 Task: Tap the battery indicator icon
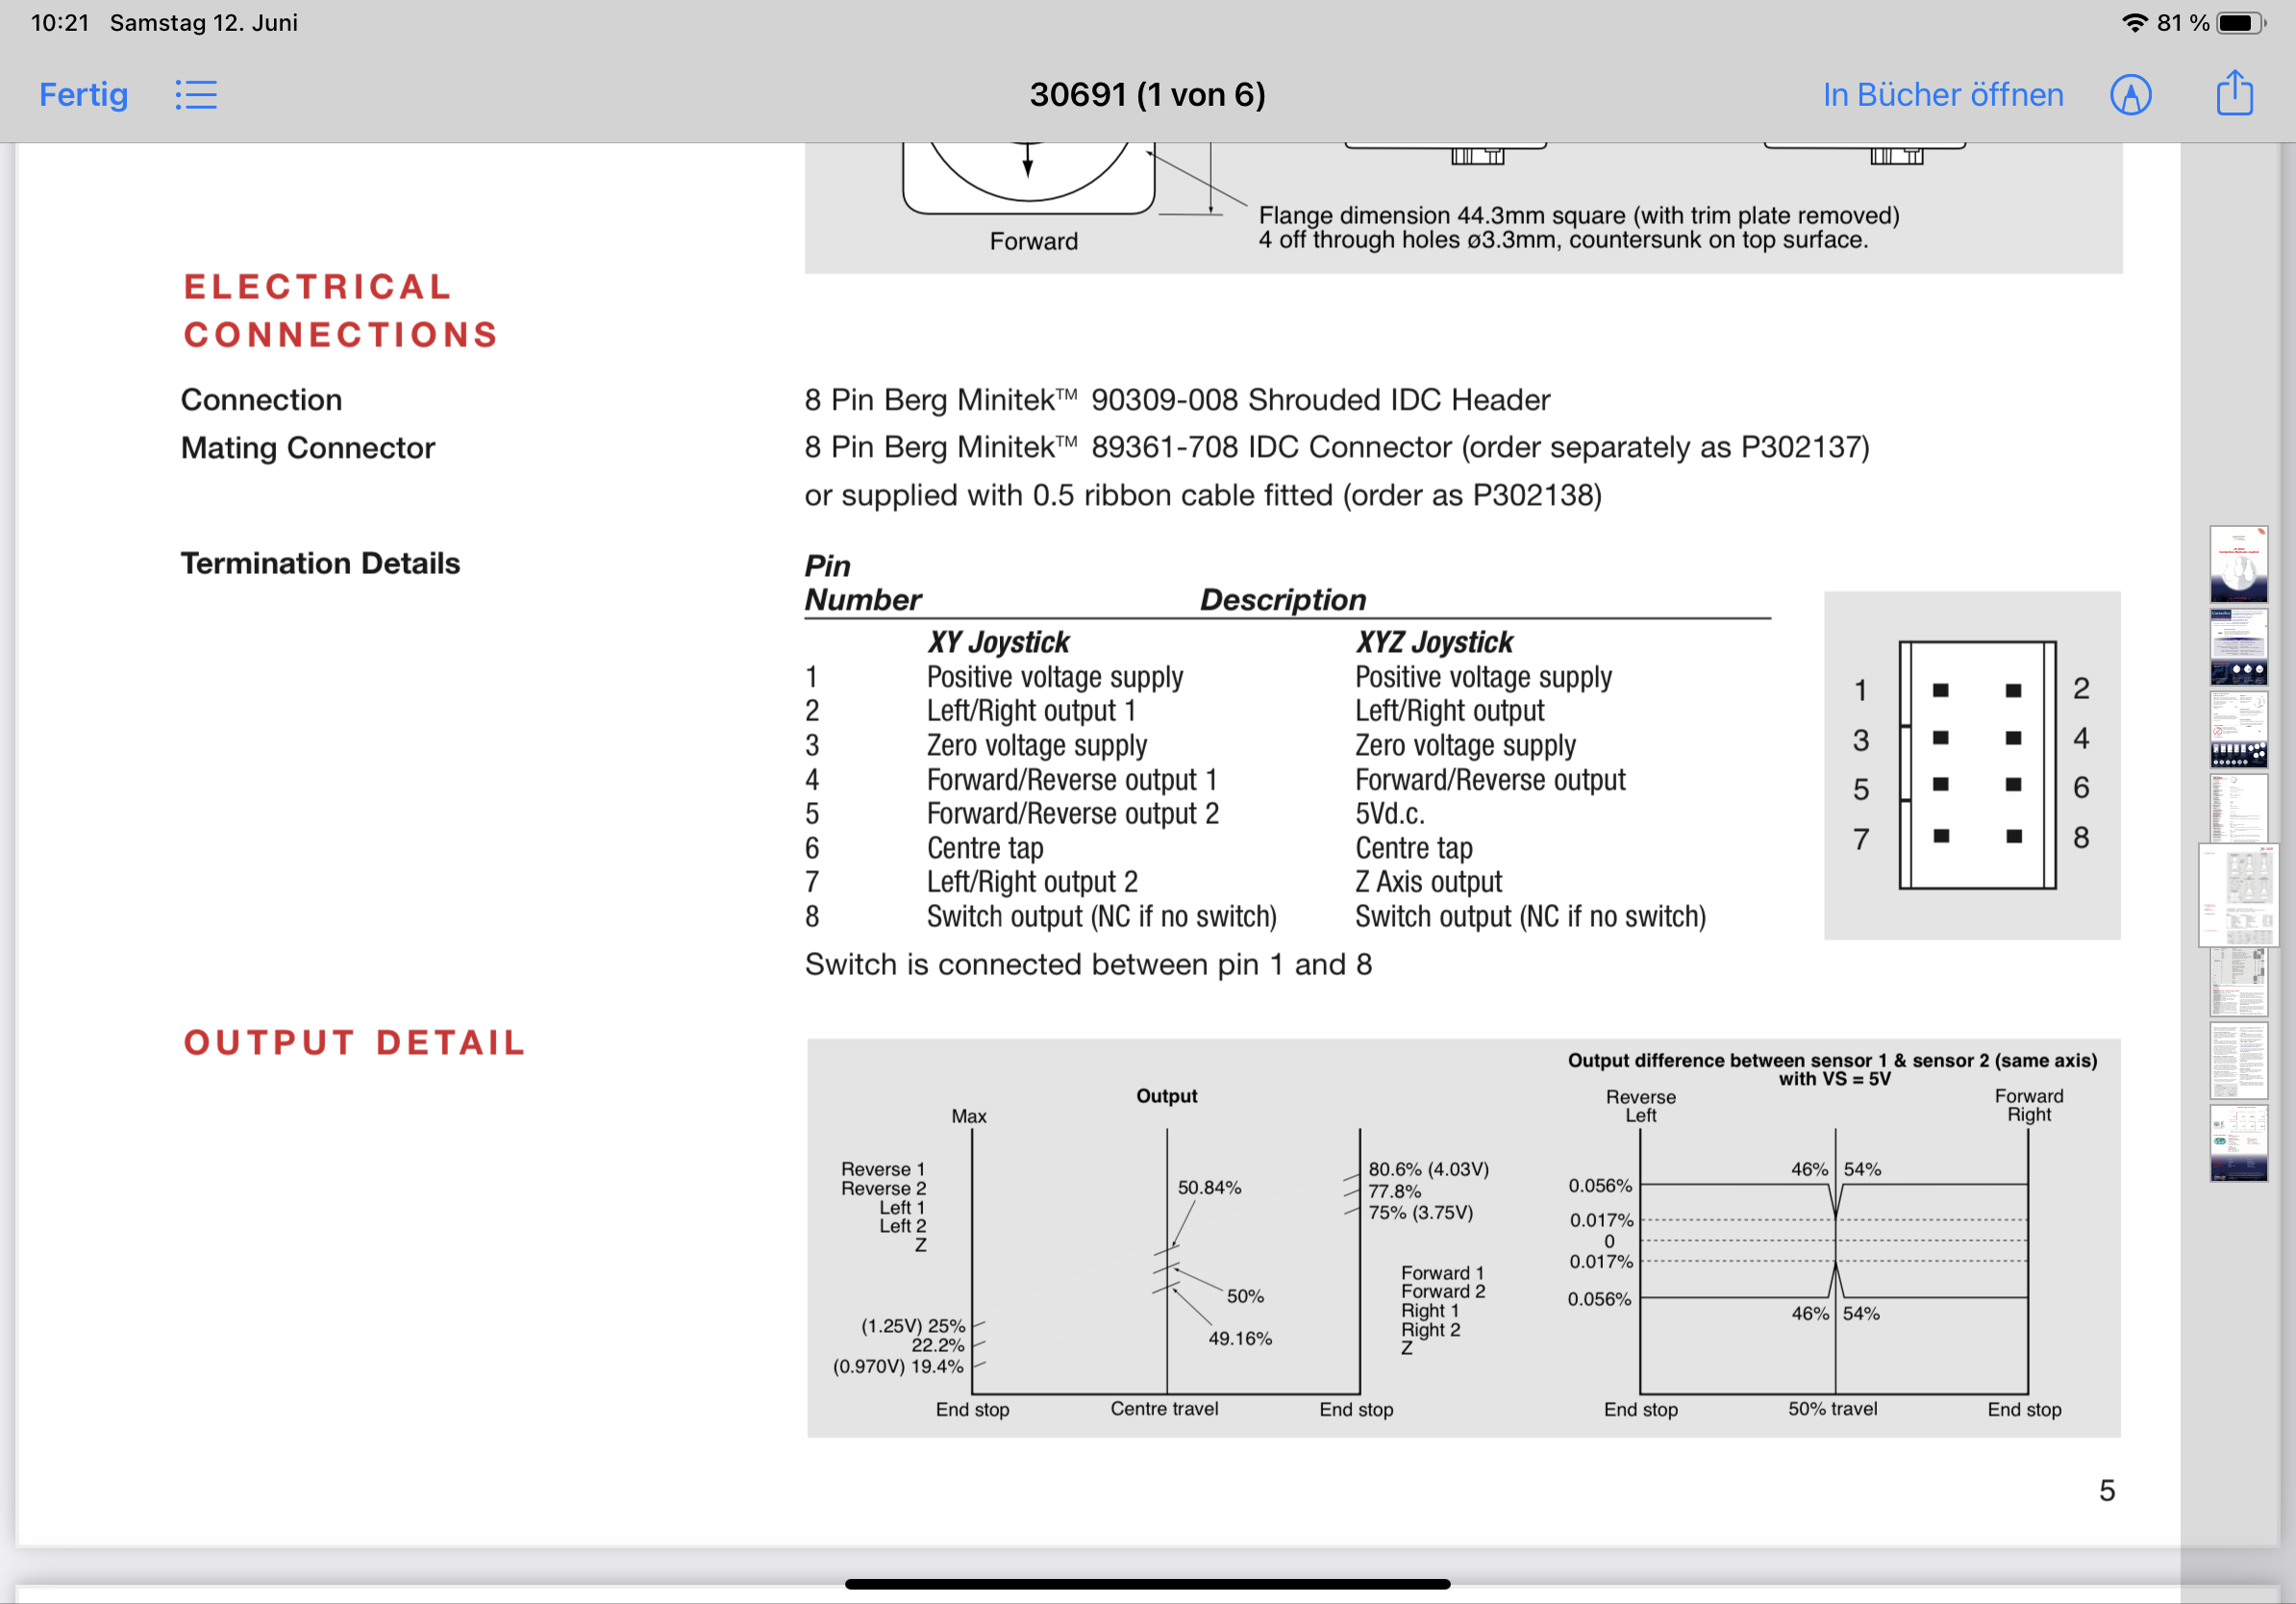[x=2240, y=23]
